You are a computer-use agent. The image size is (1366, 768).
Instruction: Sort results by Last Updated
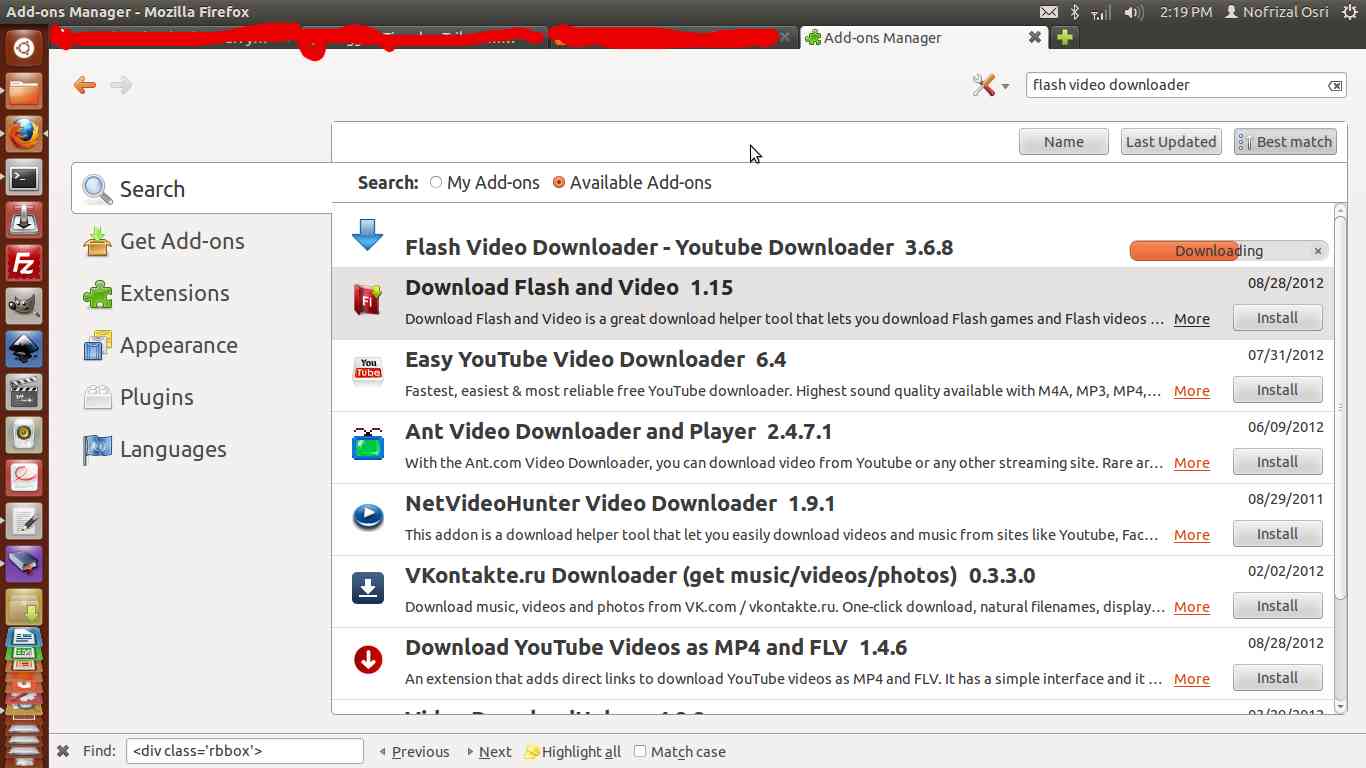1171,142
